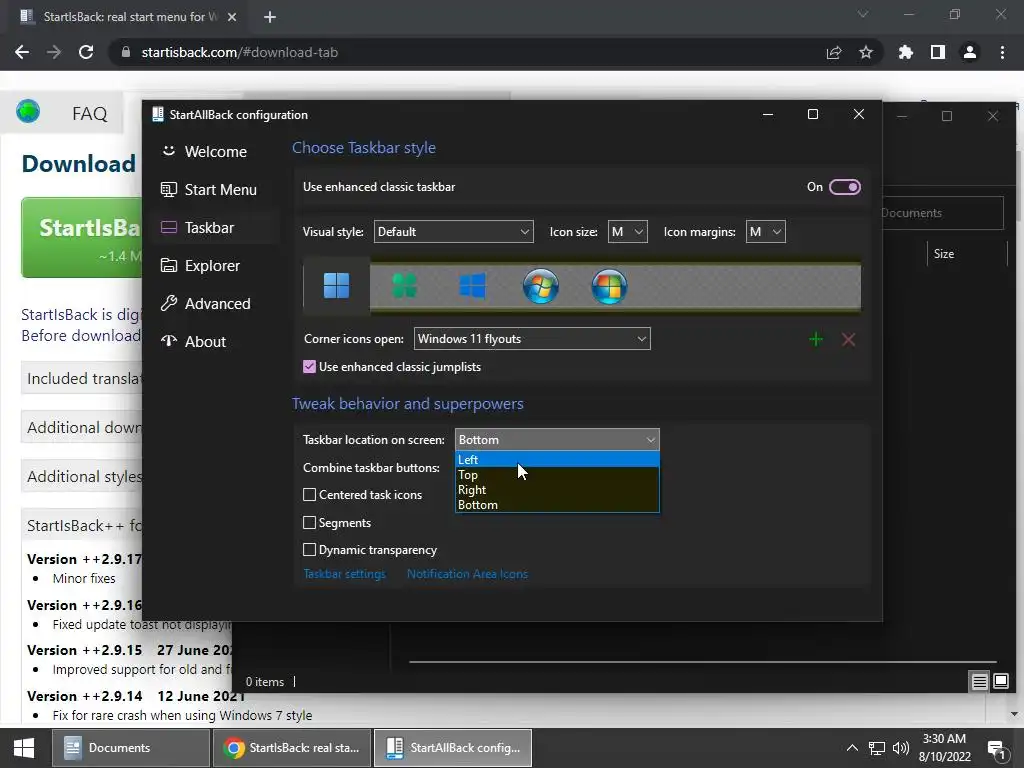
Task: Bookmark this page with star icon
Action: tap(866, 52)
